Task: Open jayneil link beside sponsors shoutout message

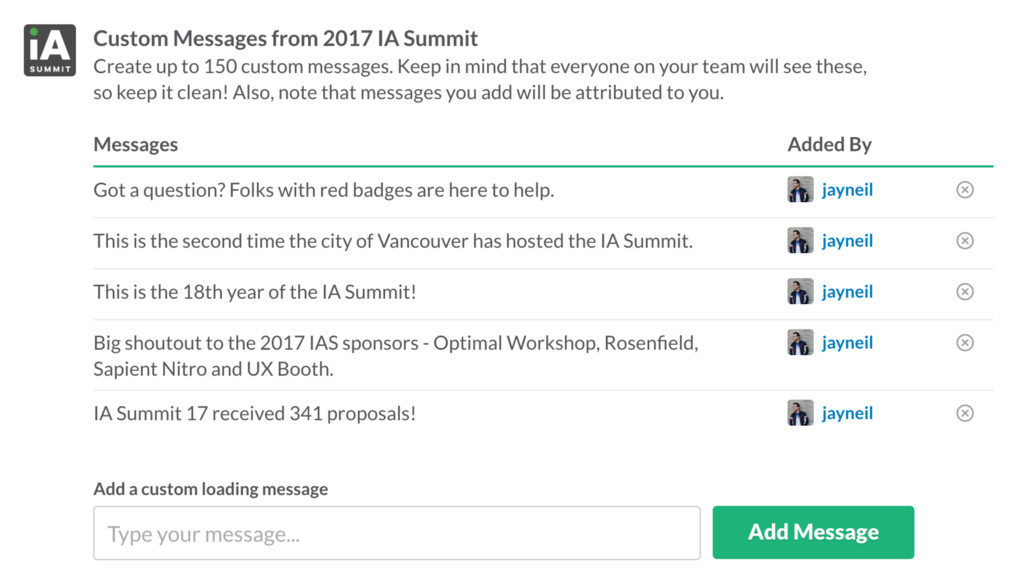Action: tap(847, 343)
